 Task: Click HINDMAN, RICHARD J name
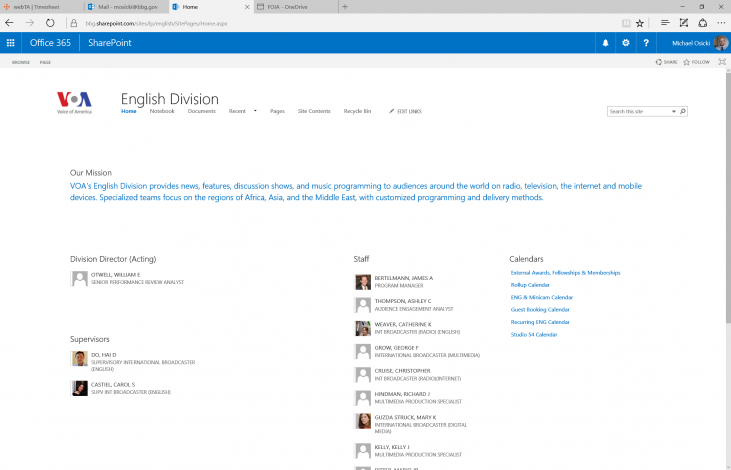tap(402, 394)
